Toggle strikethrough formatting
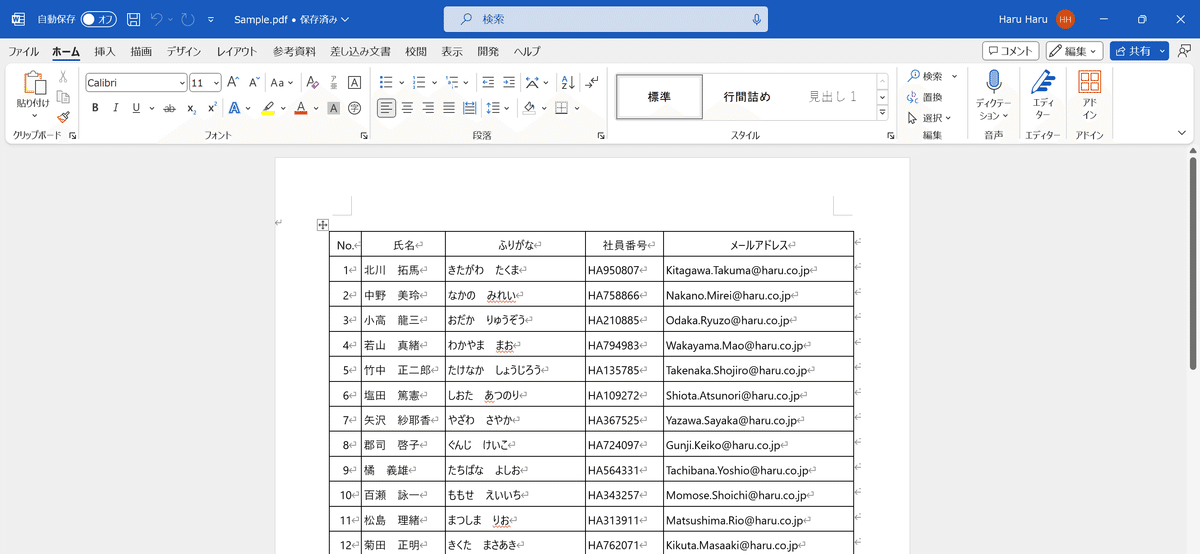Viewport: 1200px width, 554px height. 167,108
